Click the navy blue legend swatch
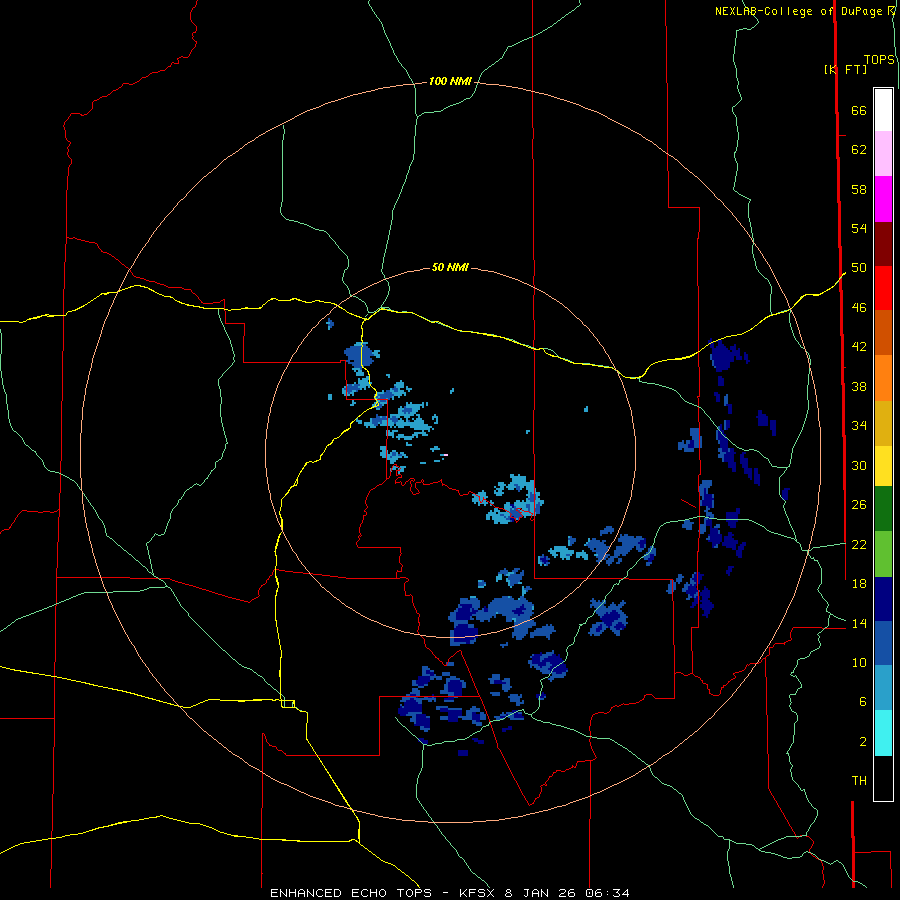Viewport: 900px width, 900px height. (883, 599)
